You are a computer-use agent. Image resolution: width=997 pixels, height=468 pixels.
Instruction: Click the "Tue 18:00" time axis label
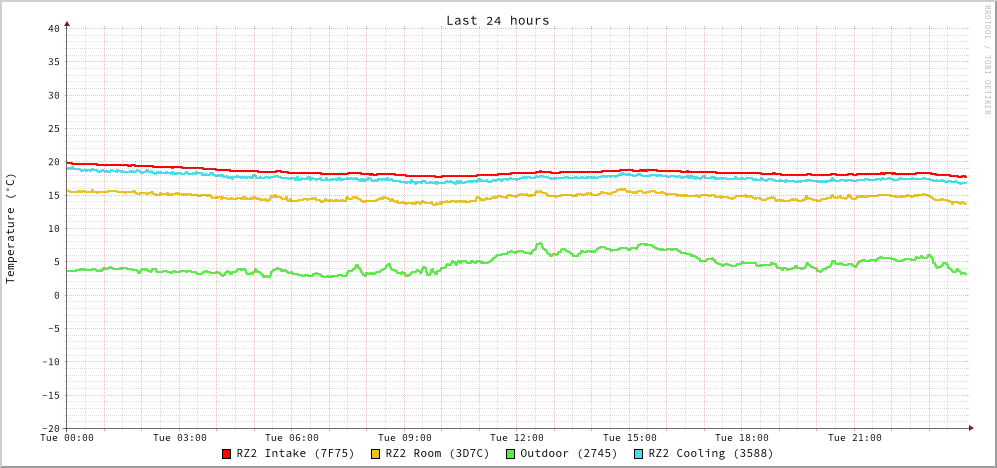pyautogui.click(x=742, y=438)
